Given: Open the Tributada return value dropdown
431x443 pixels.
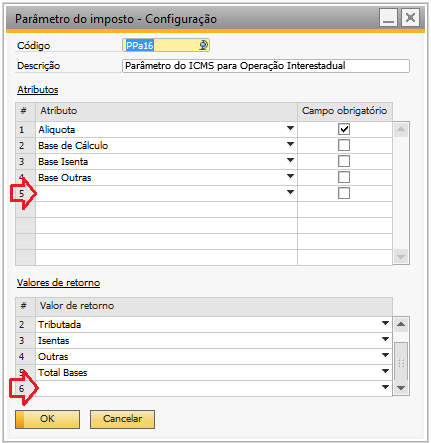Looking at the screenshot, I should tap(385, 323).
